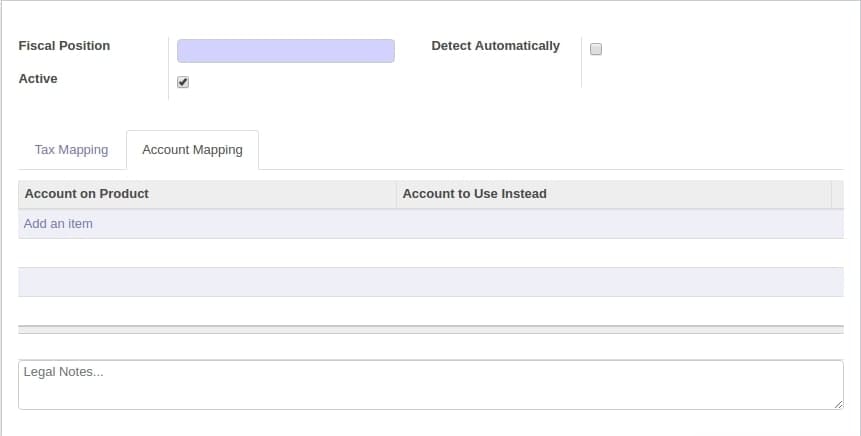This screenshot has width=861, height=436.
Task: Click the divider between the two column headers
Action: pyautogui.click(x=396, y=194)
